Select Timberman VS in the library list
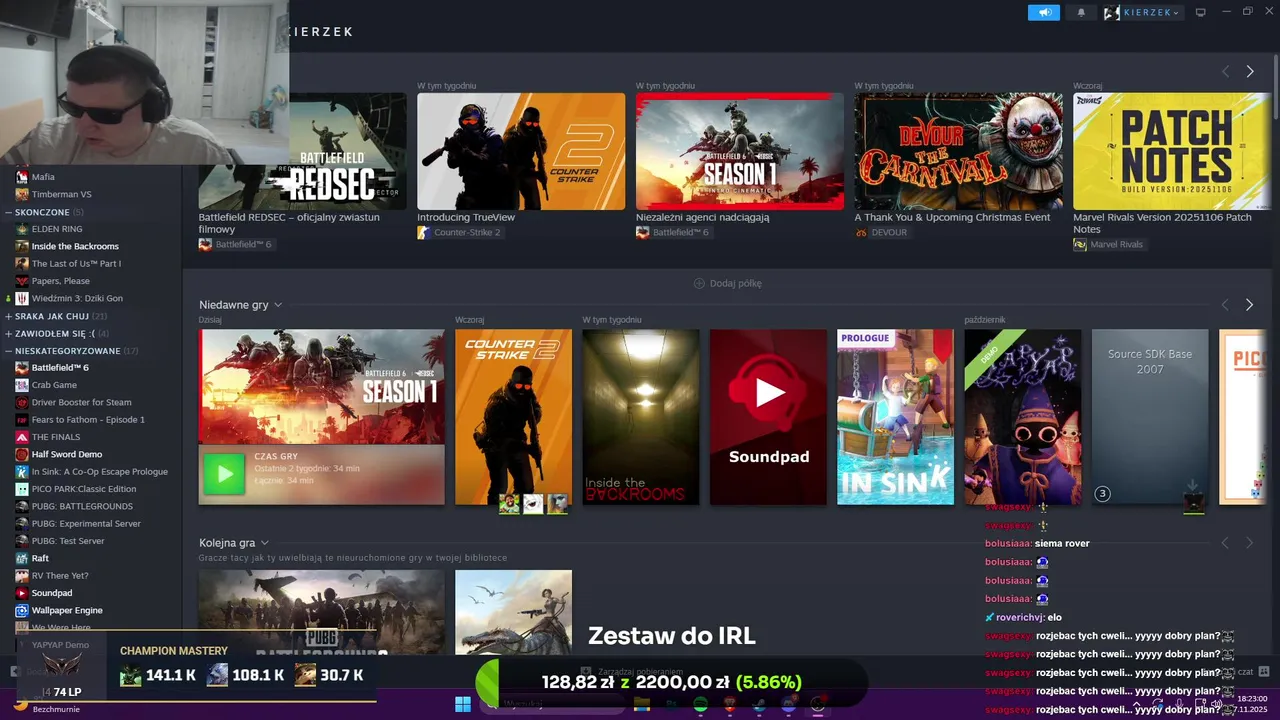The image size is (1280, 720). [61, 194]
